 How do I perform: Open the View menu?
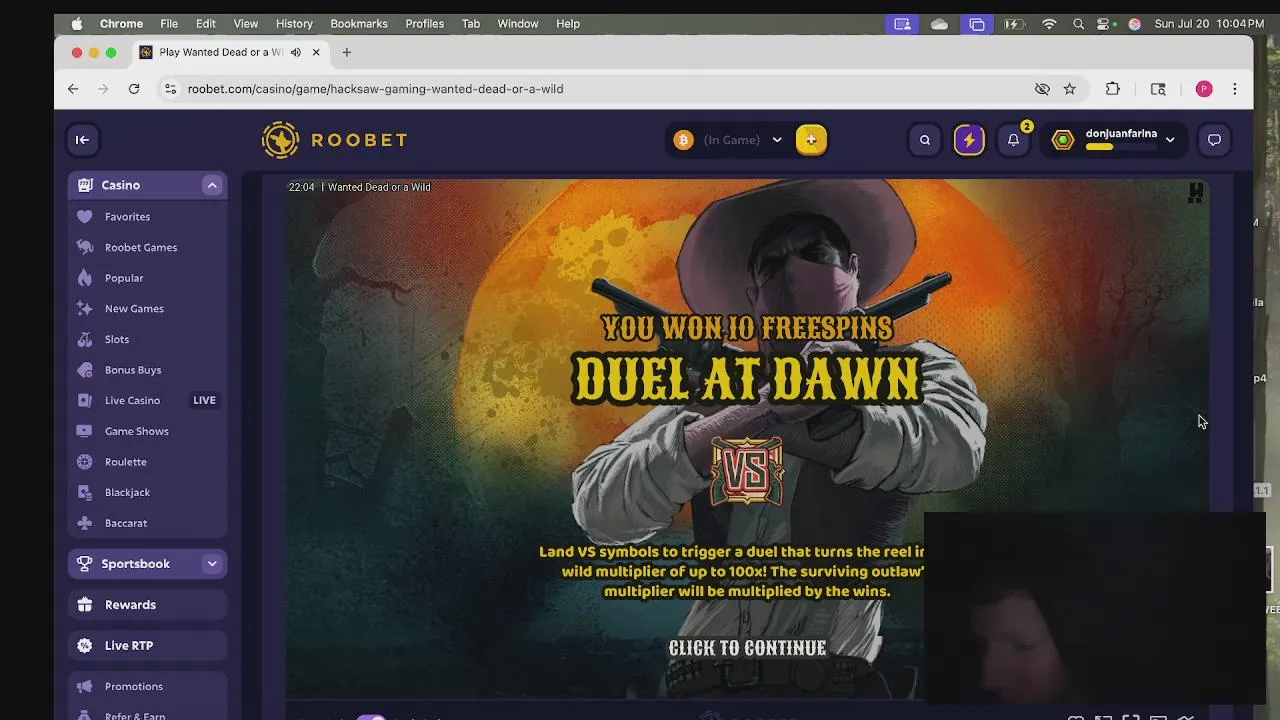point(245,23)
